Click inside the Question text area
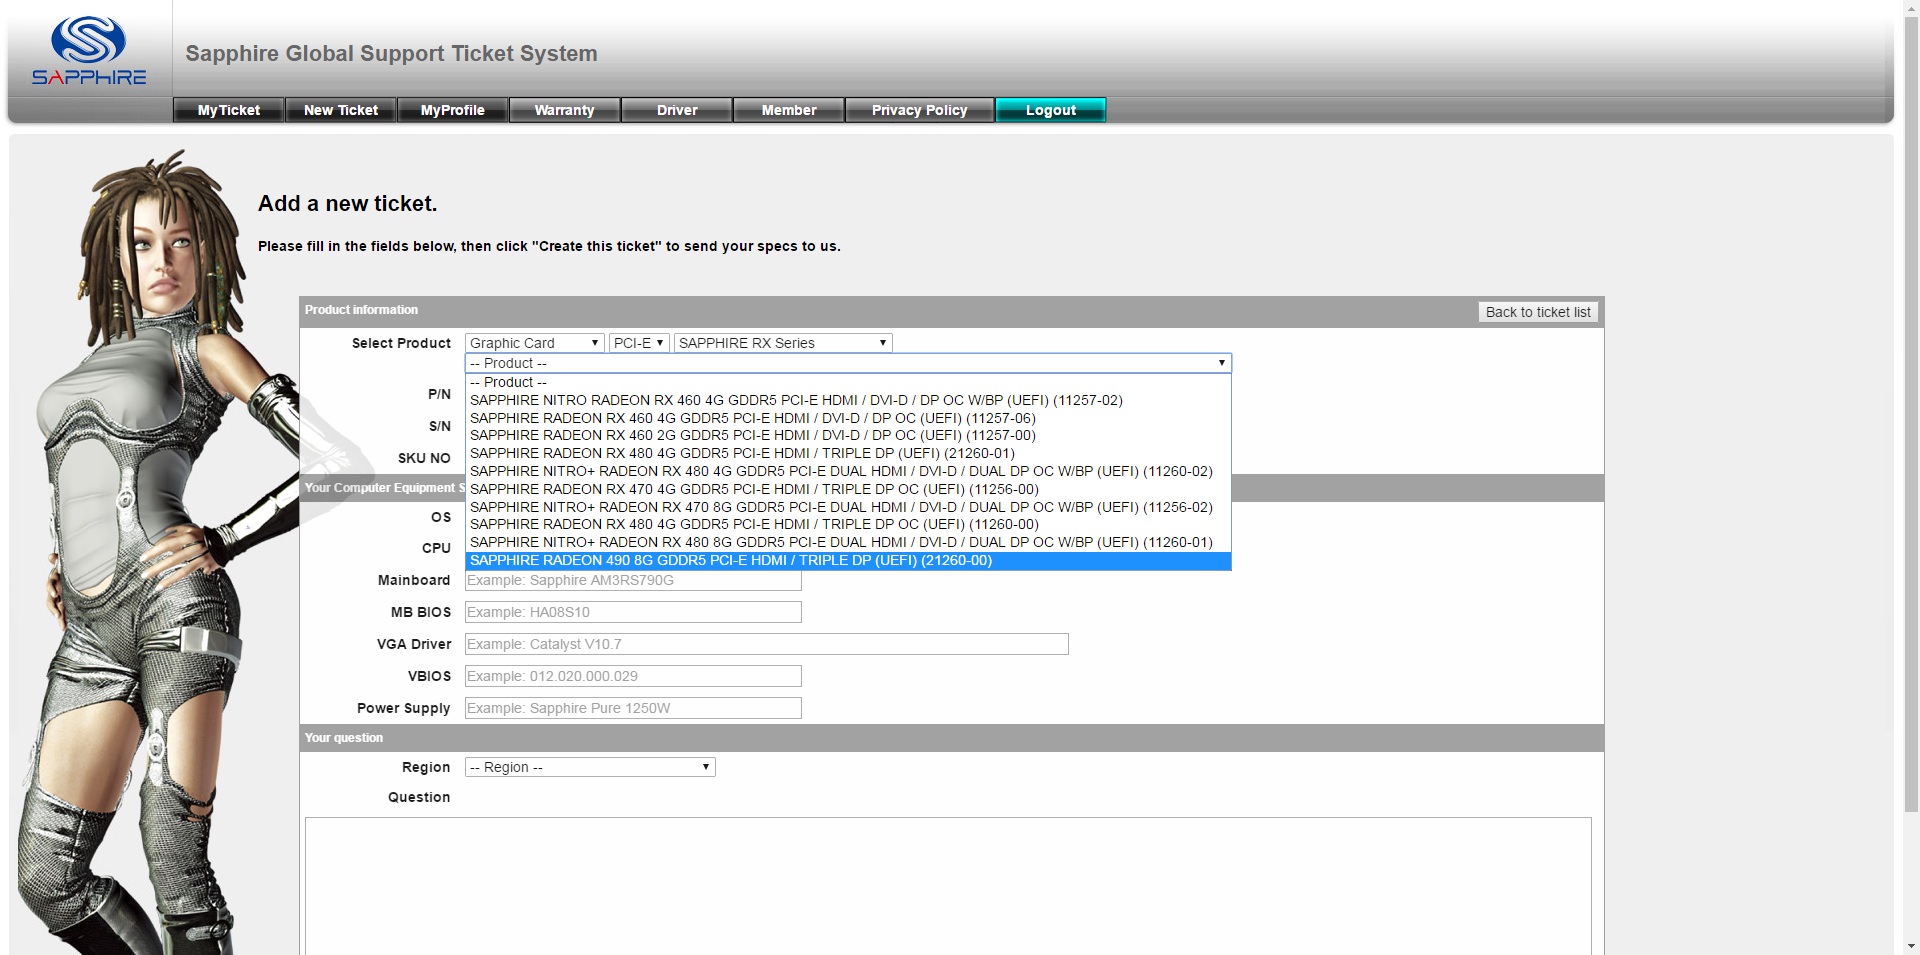 tap(947, 885)
